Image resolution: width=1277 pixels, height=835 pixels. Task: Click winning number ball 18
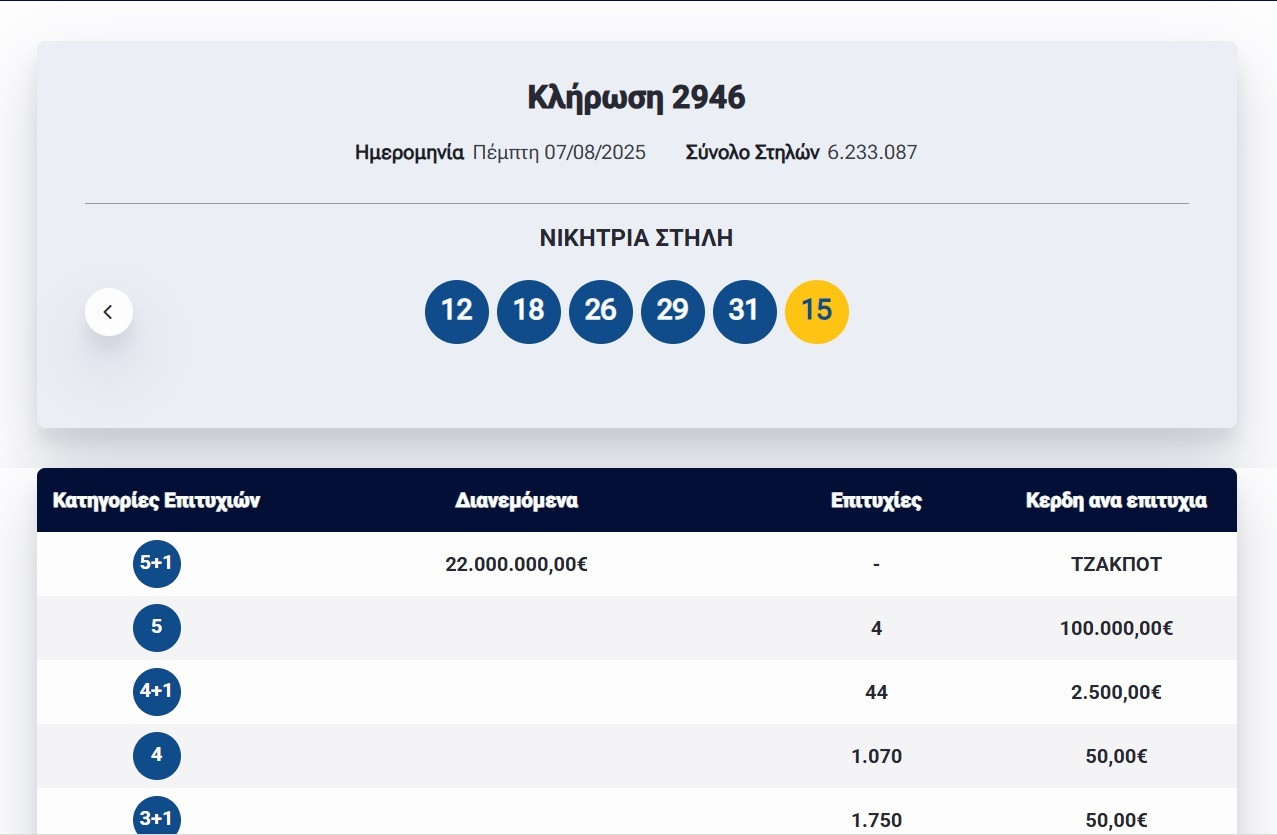pos(529,312)
